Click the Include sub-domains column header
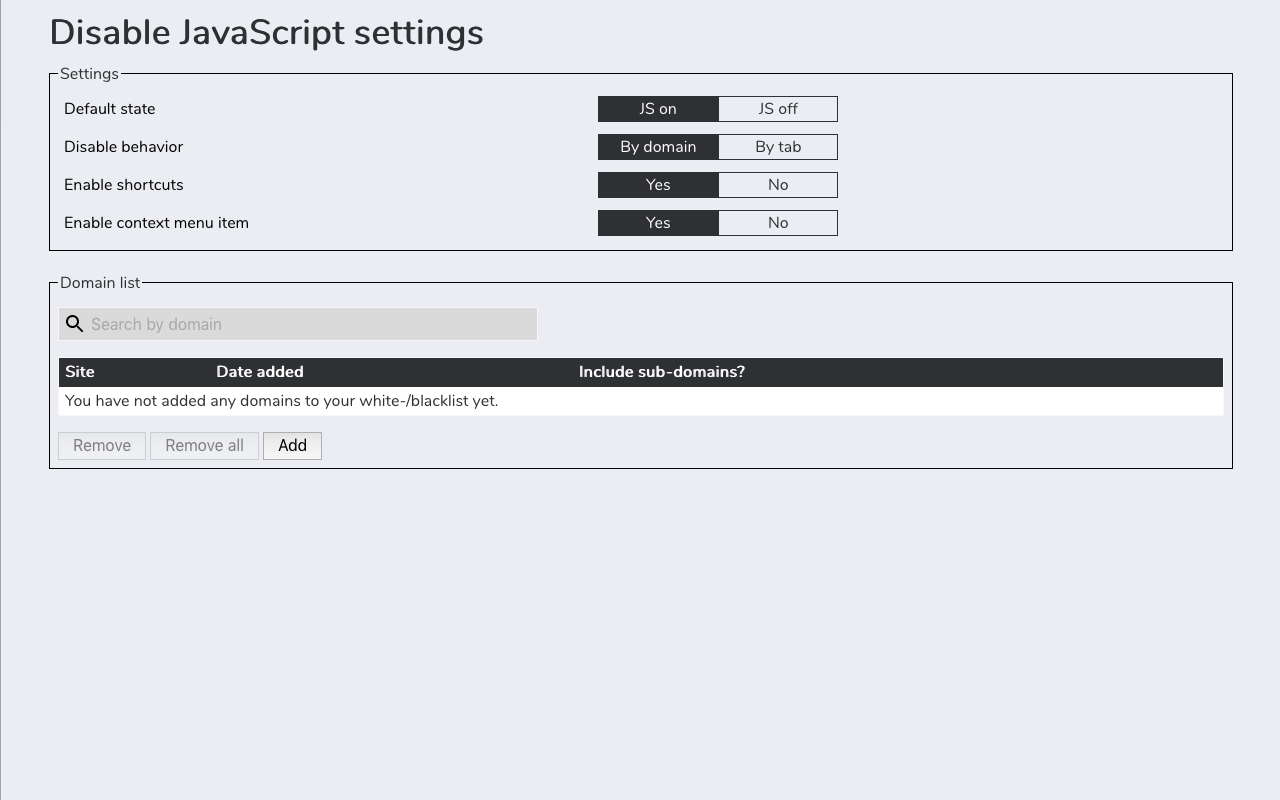This screenshot has height=800, width=1280. (x=662, y=372)
